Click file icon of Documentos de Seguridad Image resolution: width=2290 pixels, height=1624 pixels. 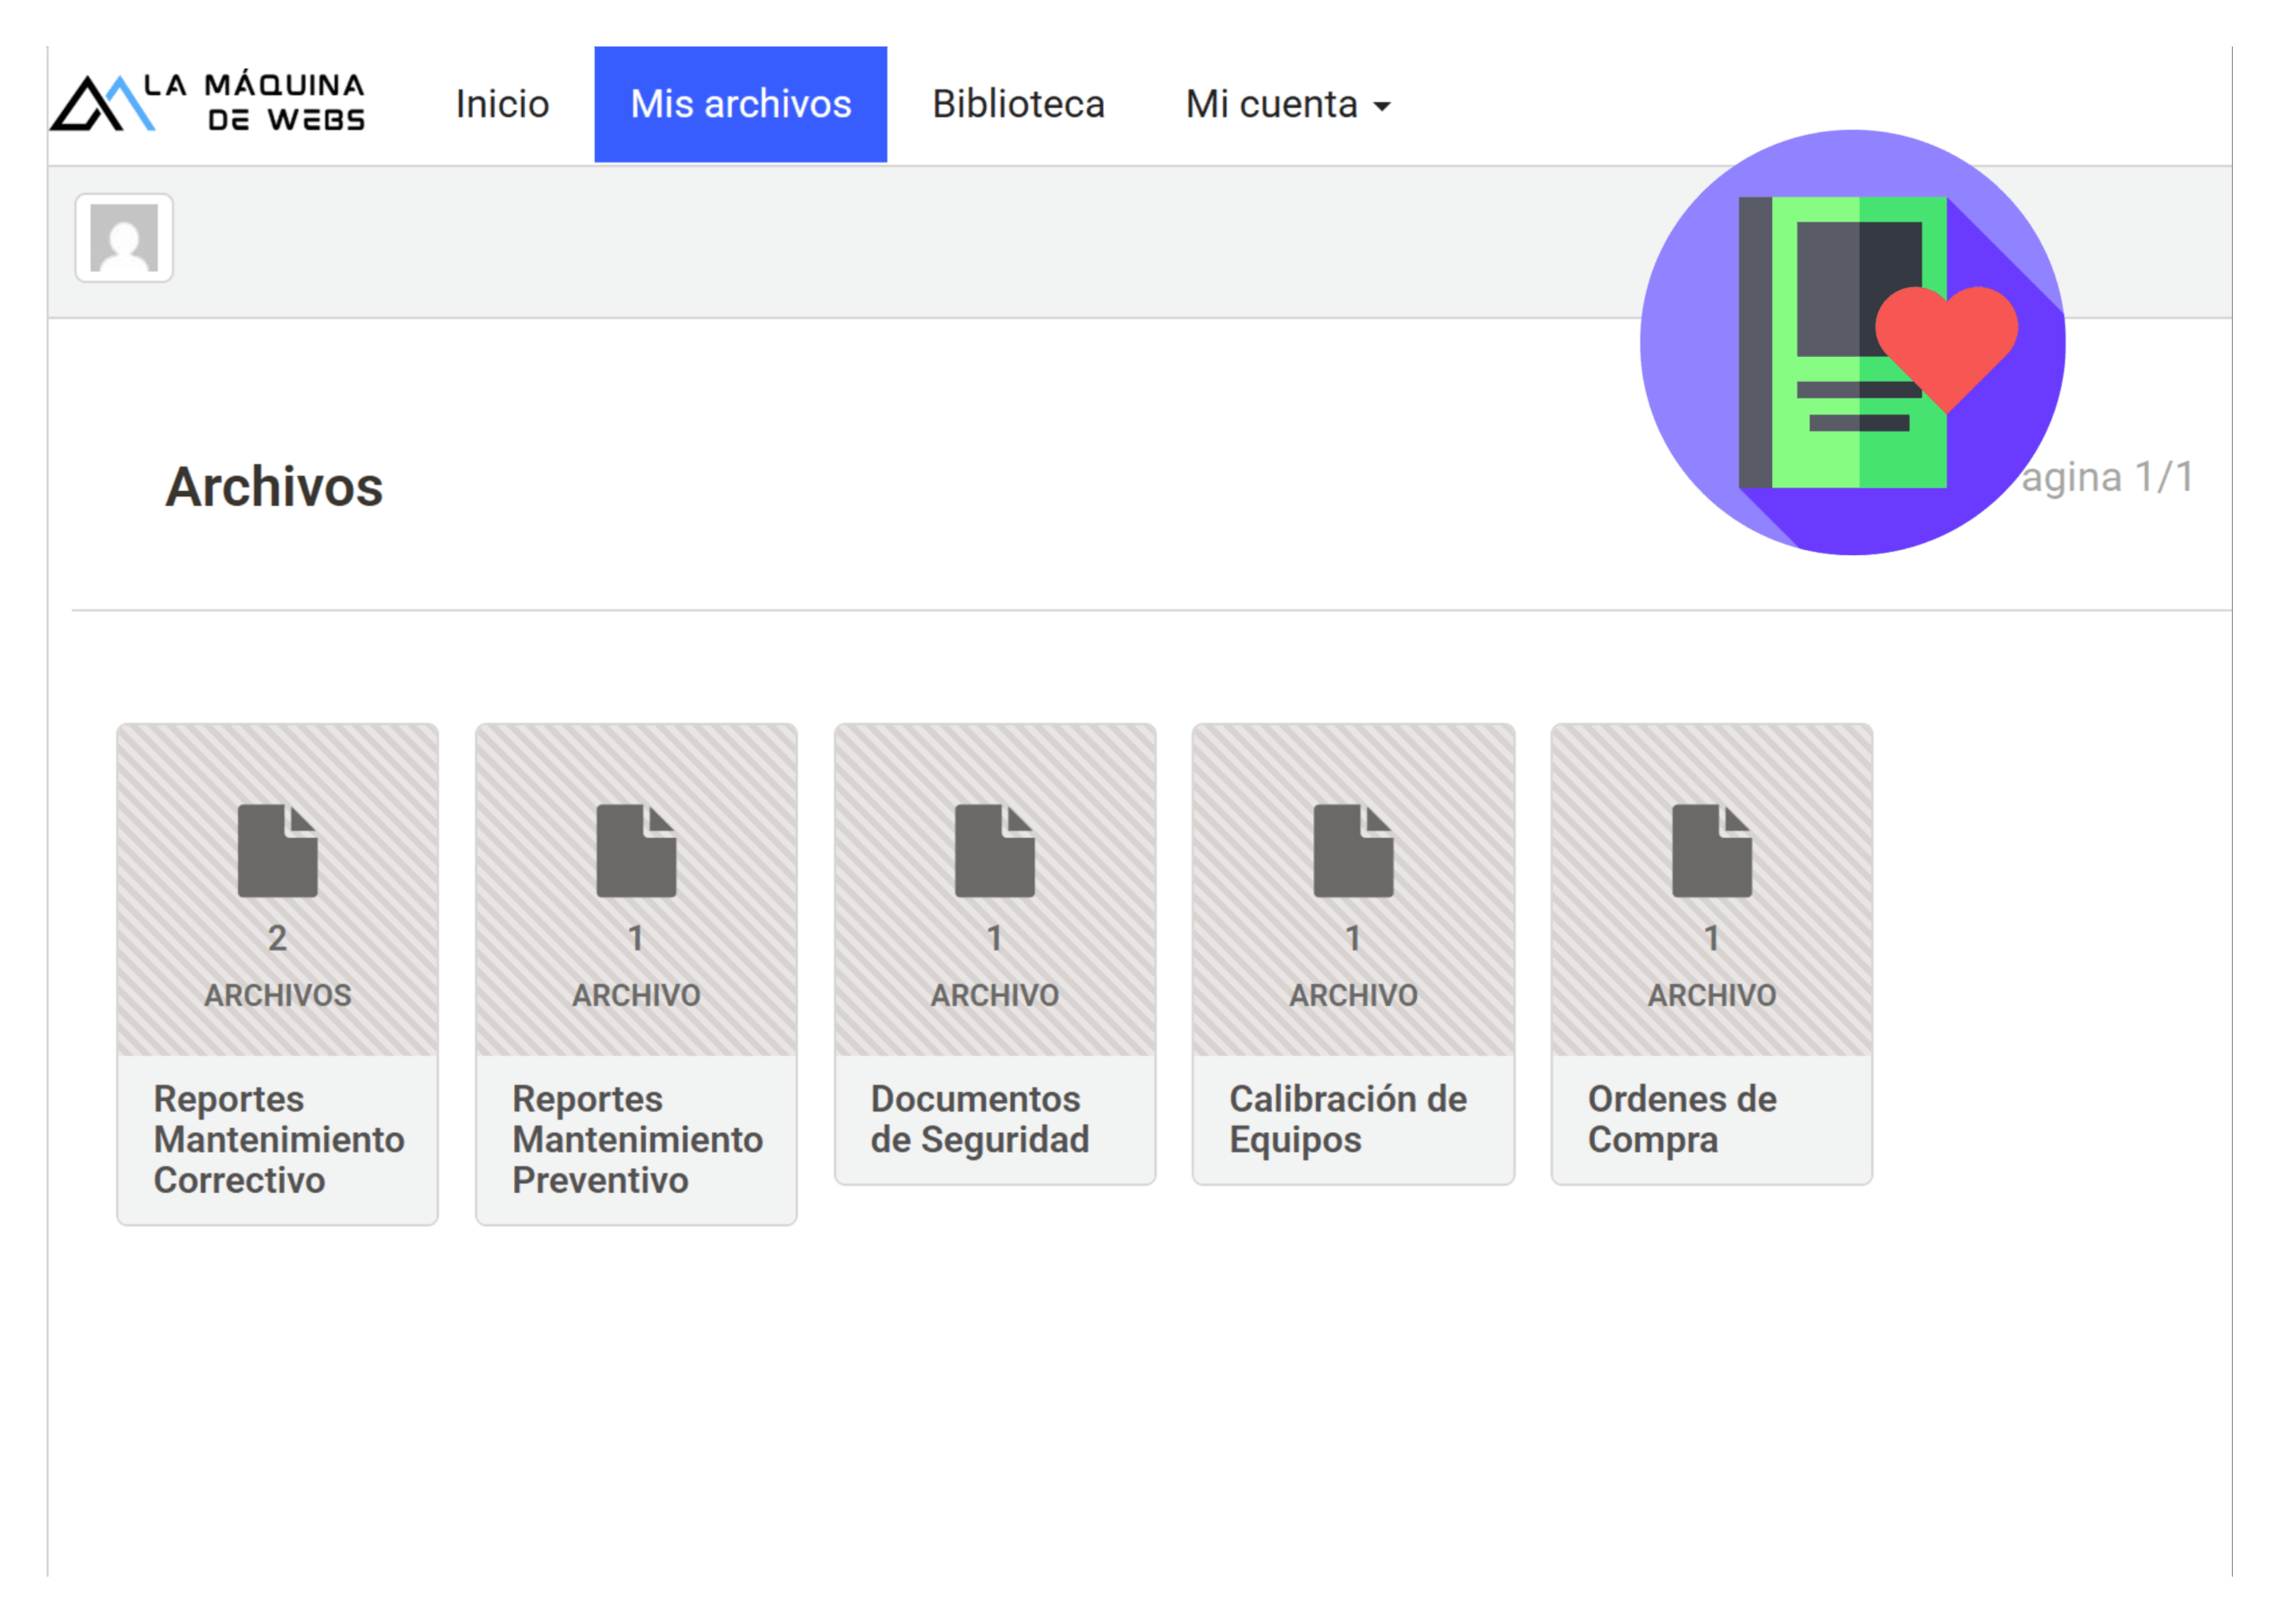pos(995,851)
